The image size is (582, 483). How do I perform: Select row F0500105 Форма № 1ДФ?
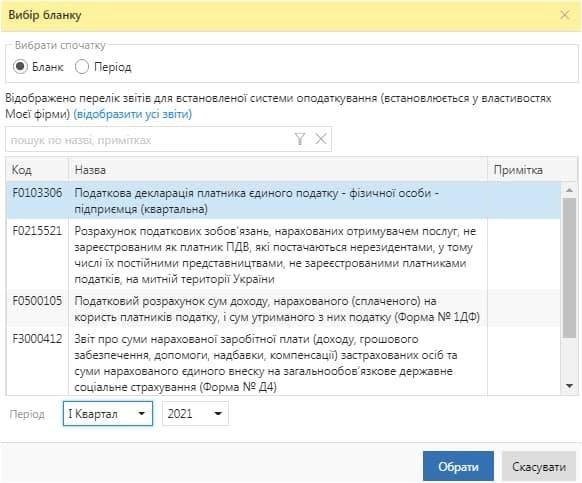(283, 309)
